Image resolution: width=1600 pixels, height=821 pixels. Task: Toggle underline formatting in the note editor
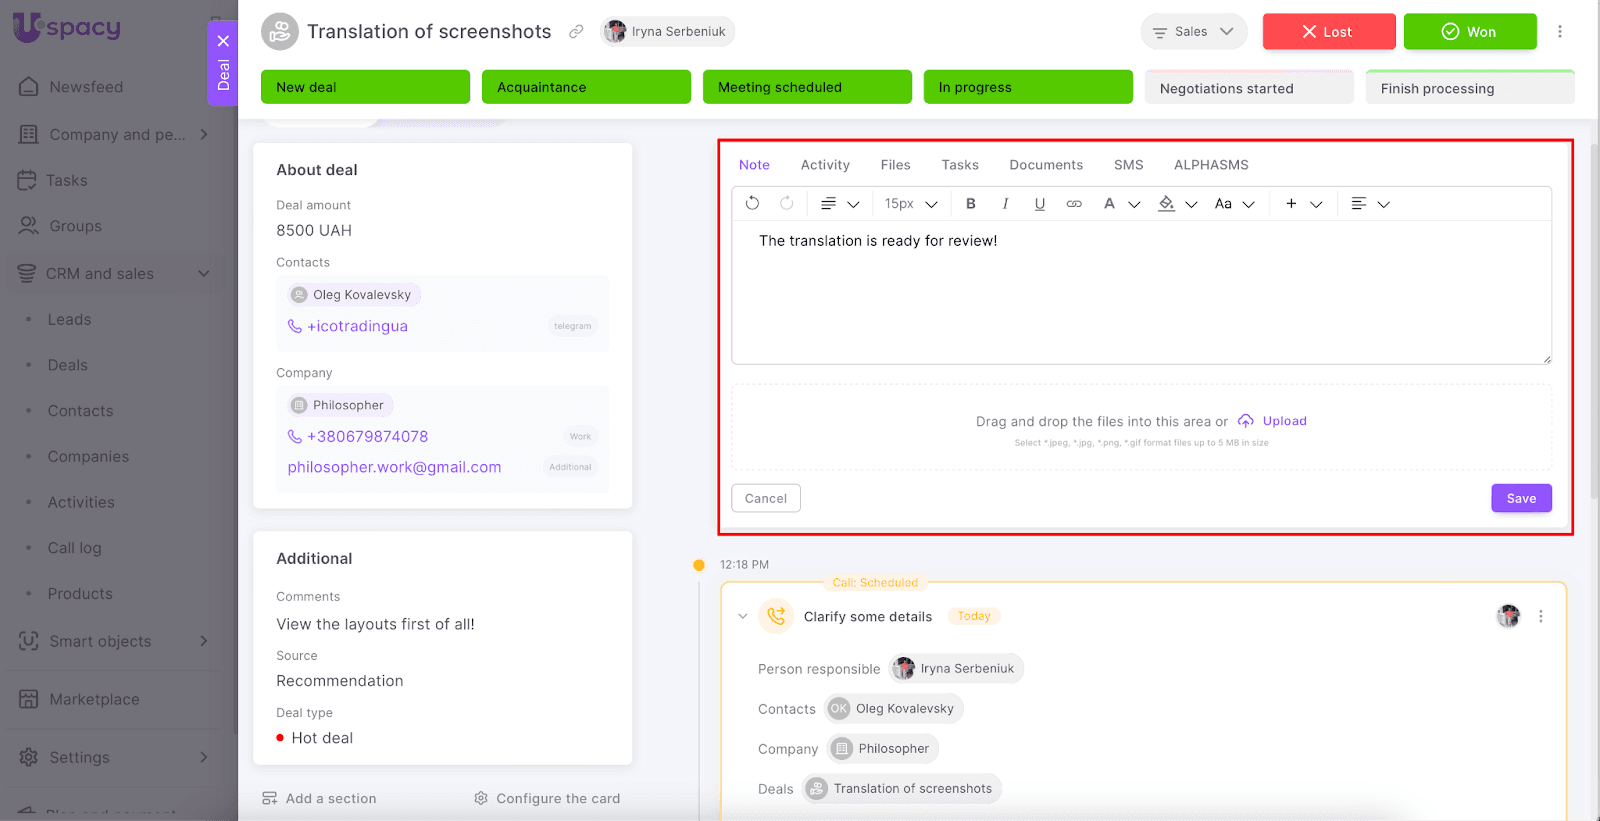(x=1040, y=204)
